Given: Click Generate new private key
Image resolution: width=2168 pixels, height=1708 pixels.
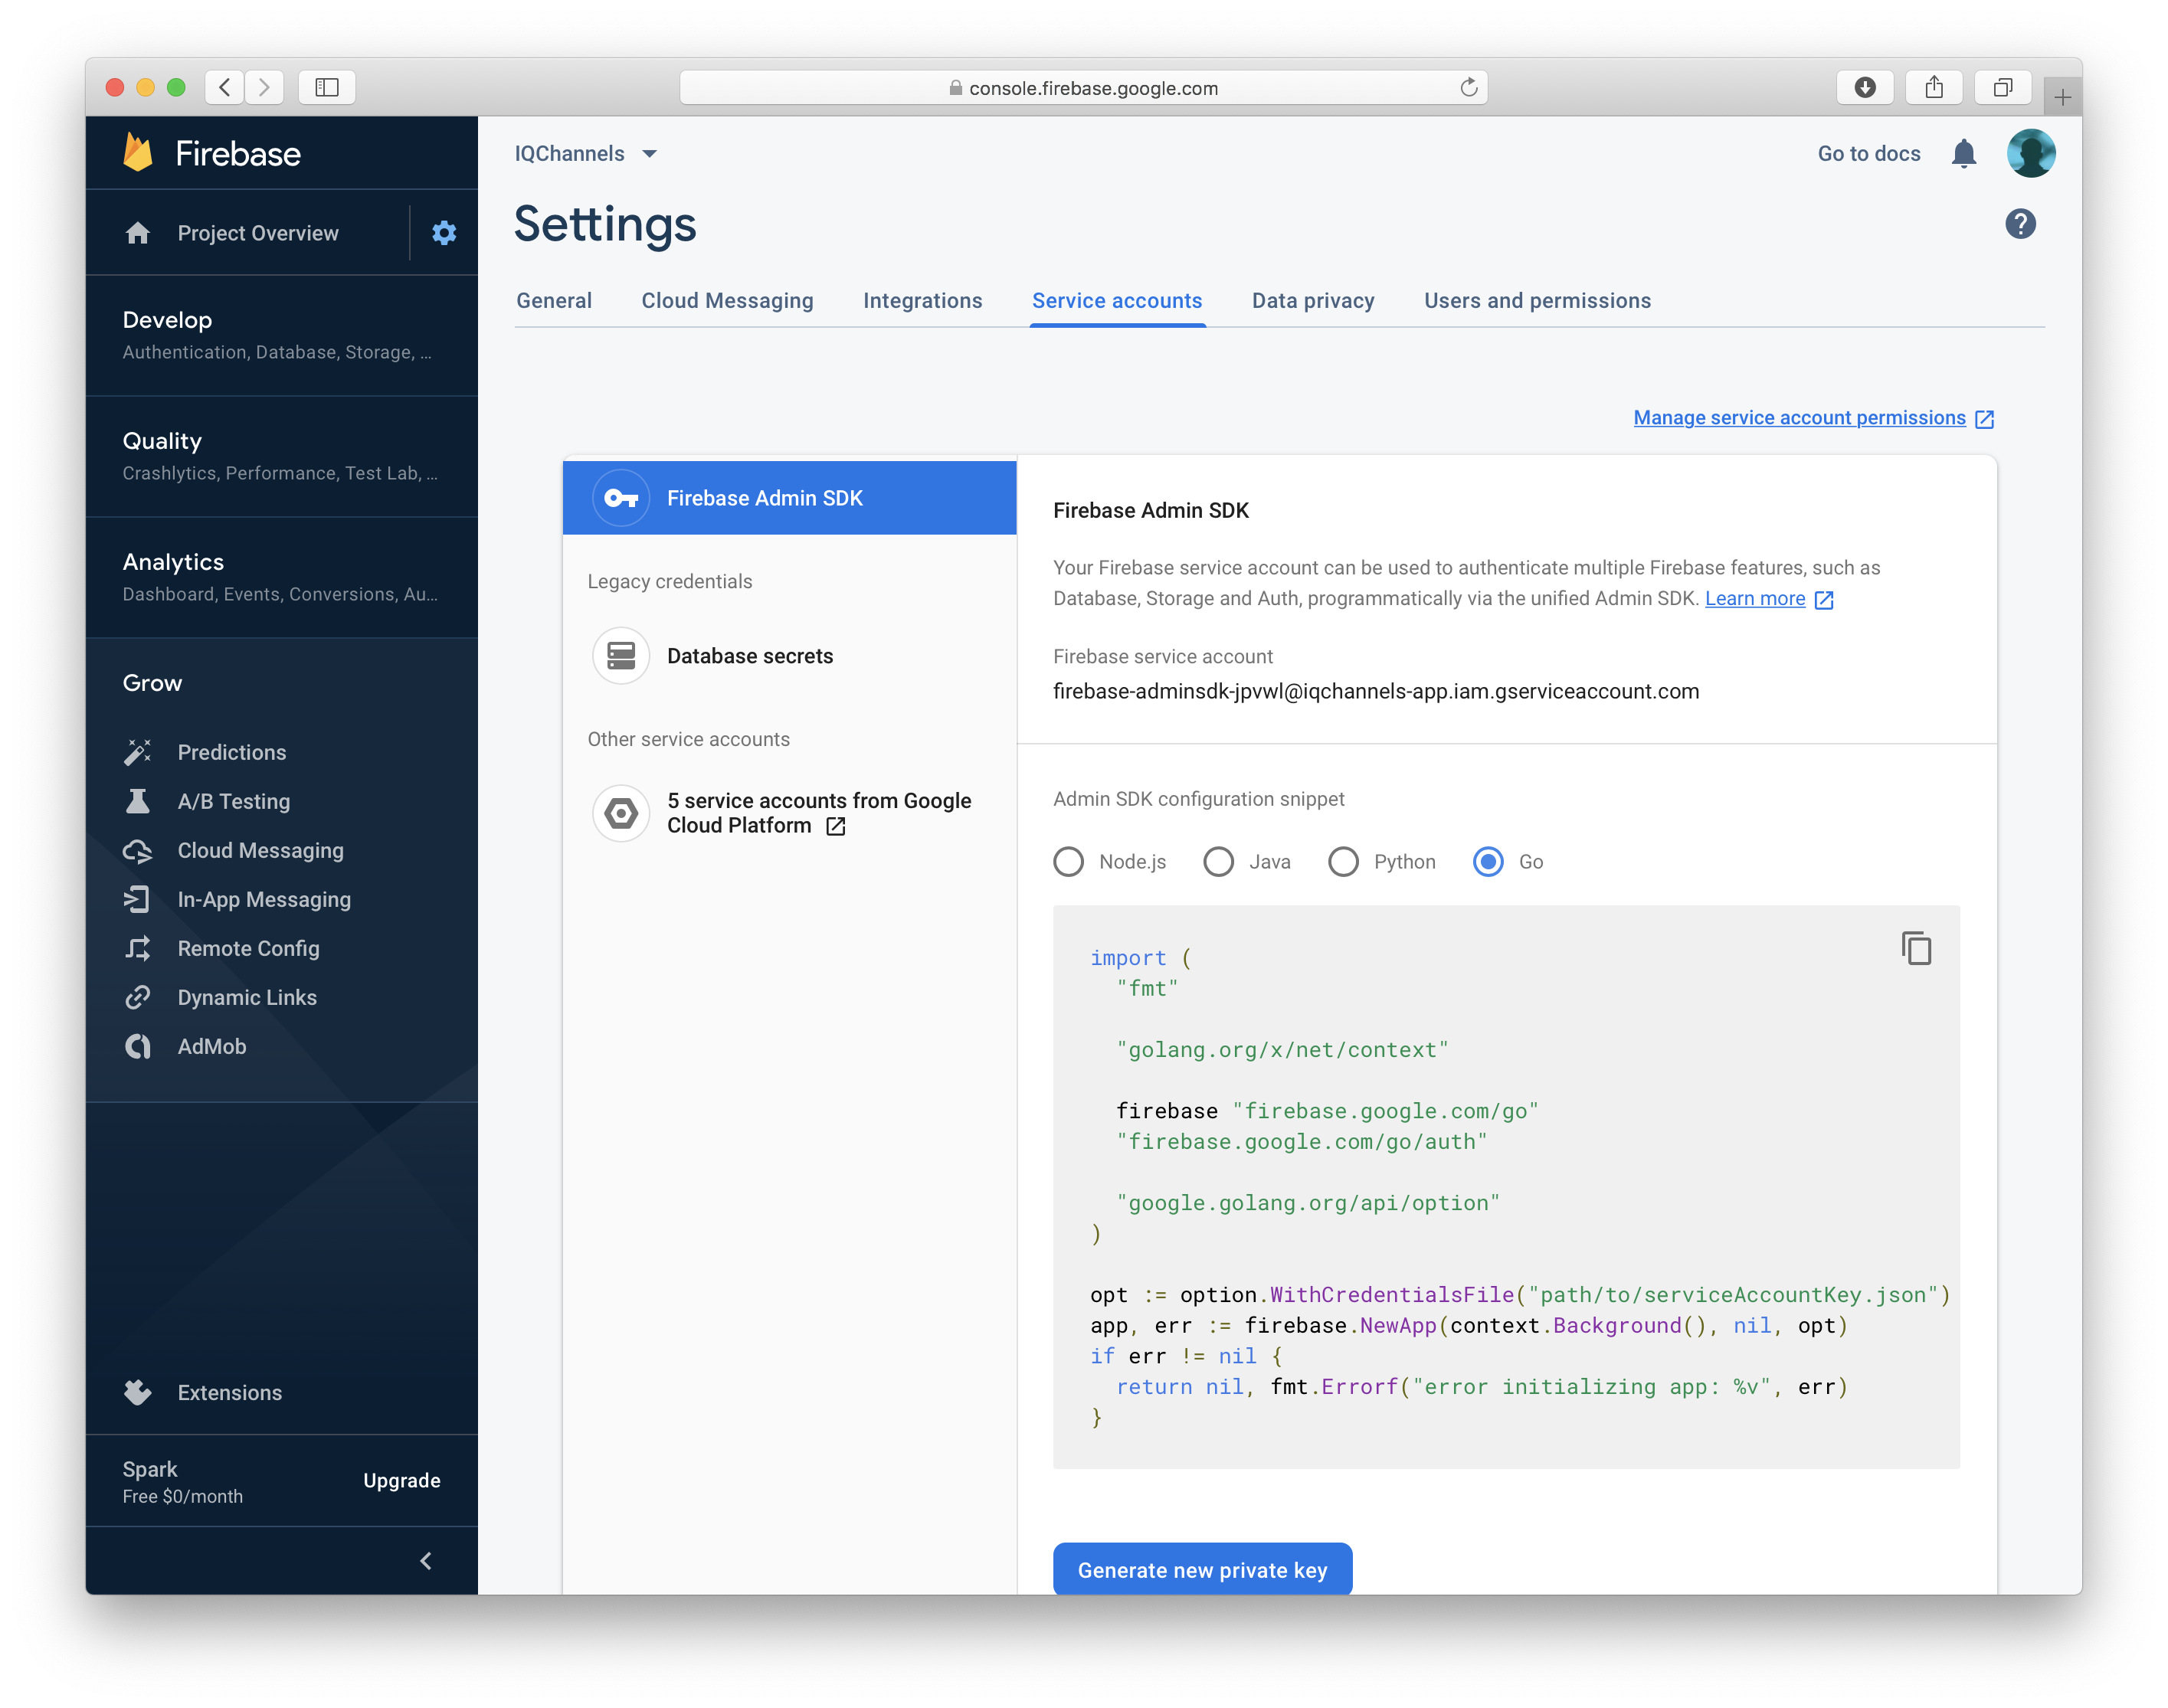Looking at the screenshot, I should 1202,1569.
